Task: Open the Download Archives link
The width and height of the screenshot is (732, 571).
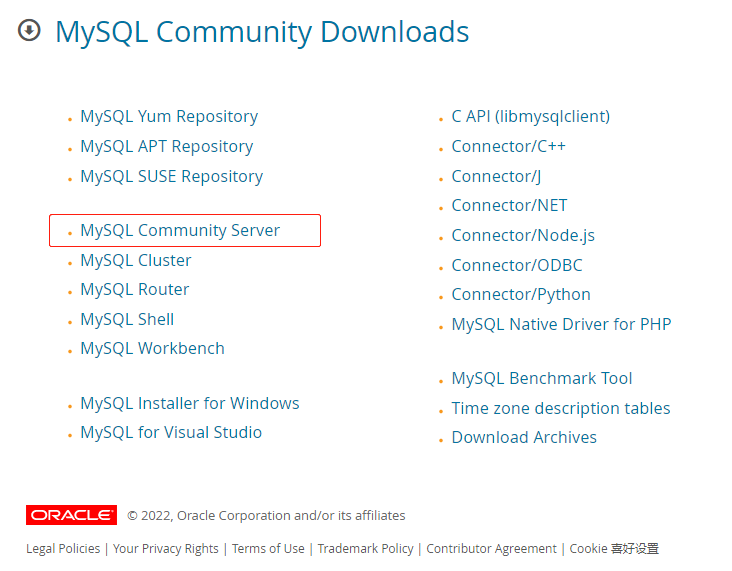Action: coord(524,437)
